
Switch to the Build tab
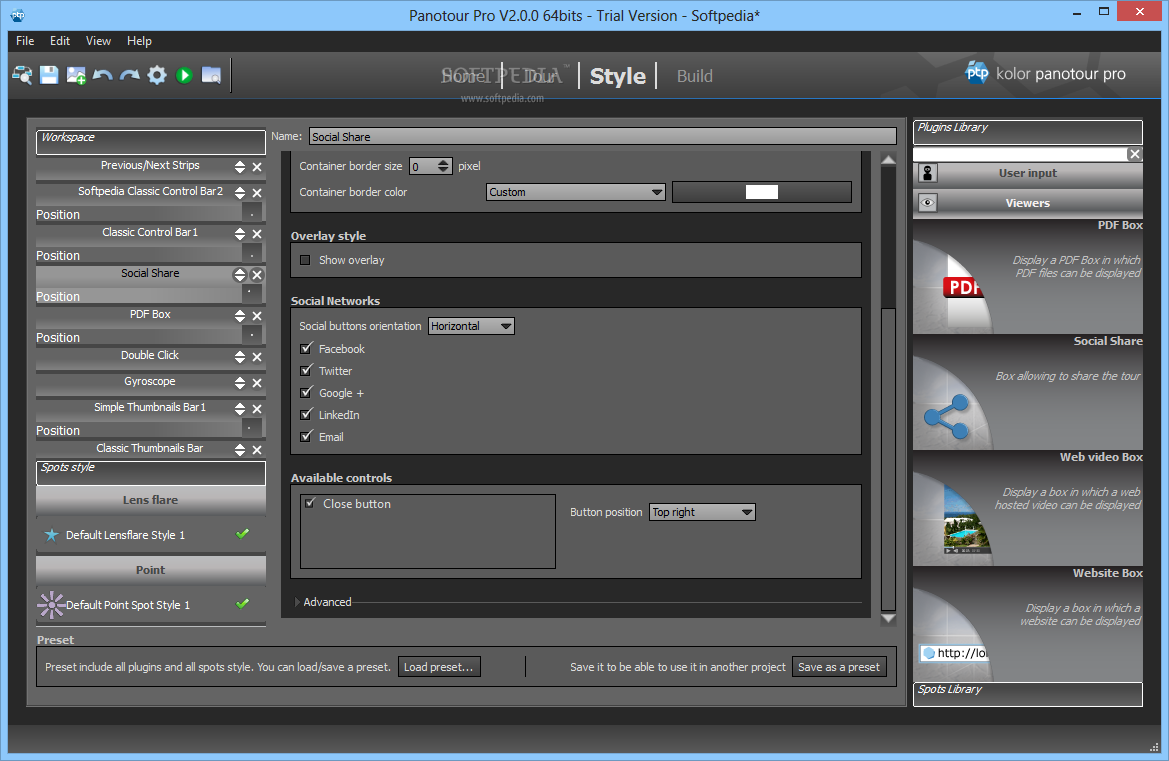[694, 76]
